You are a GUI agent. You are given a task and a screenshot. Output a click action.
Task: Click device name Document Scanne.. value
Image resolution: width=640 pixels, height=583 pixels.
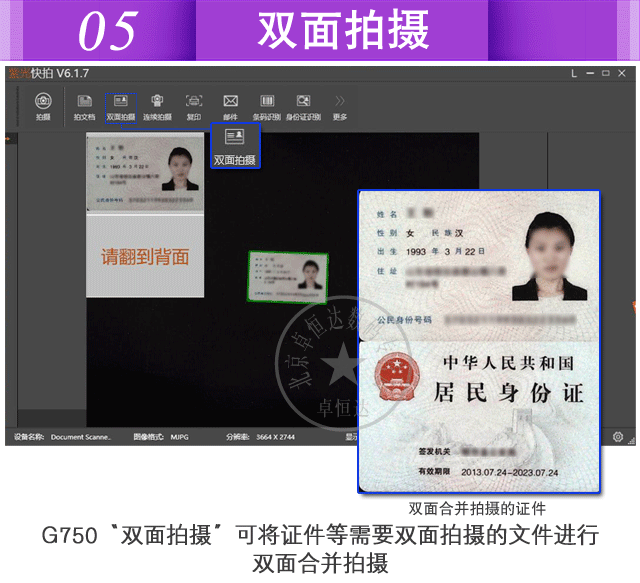(x=81, y=437)
